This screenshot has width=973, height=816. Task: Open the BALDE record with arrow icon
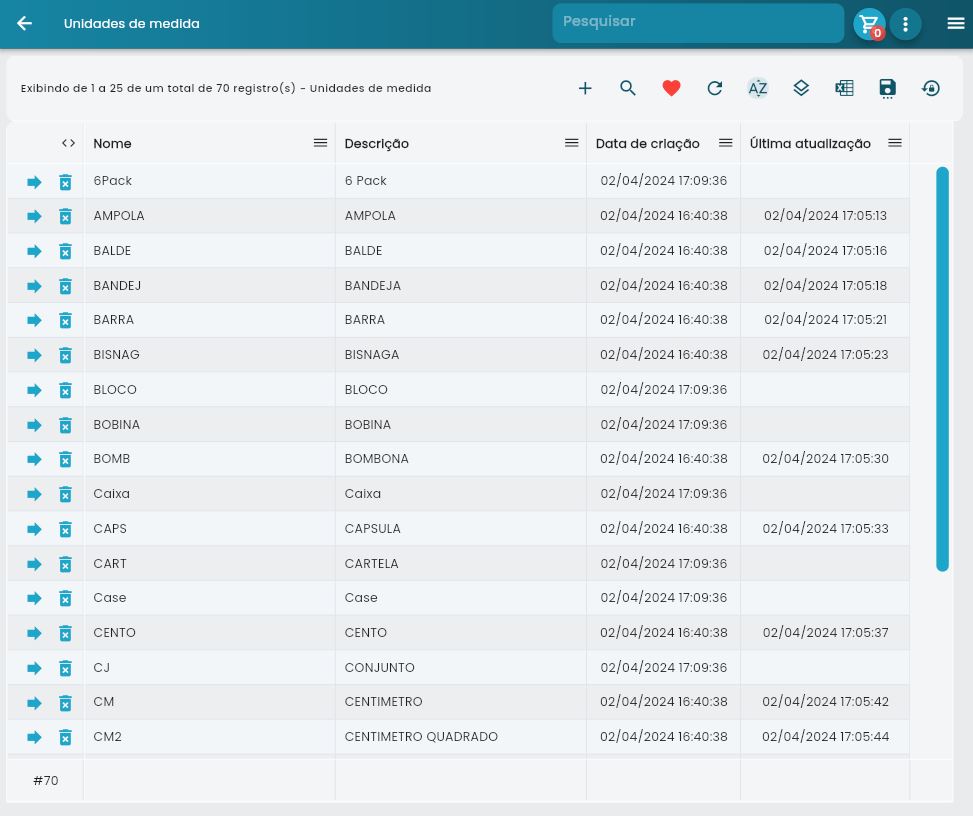34,251
